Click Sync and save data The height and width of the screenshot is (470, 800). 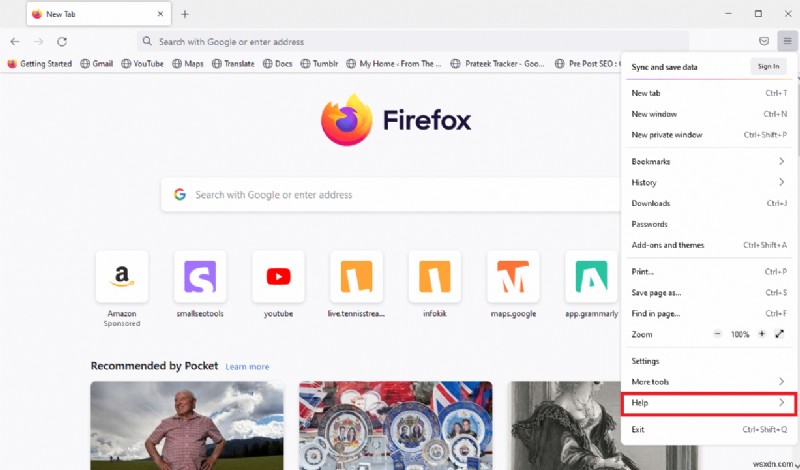tap(664, 67)
